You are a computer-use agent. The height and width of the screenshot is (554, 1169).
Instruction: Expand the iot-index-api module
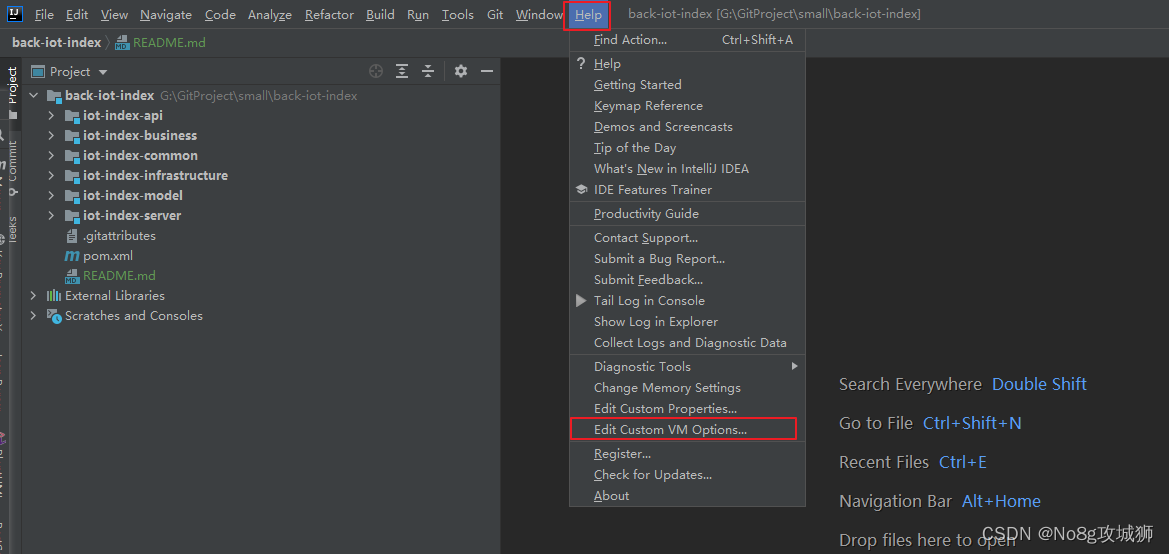[x=51, y=116]
